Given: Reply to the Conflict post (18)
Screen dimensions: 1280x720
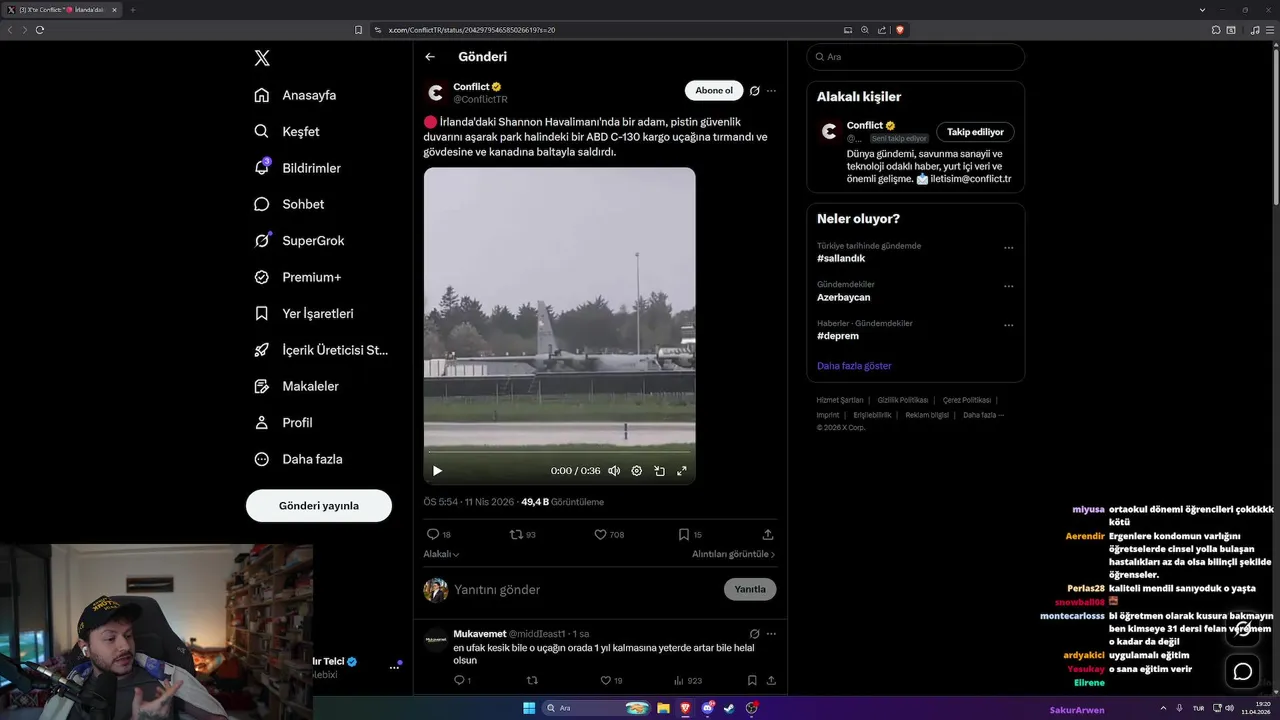Looking at the screenshot, I should point(439,535).
